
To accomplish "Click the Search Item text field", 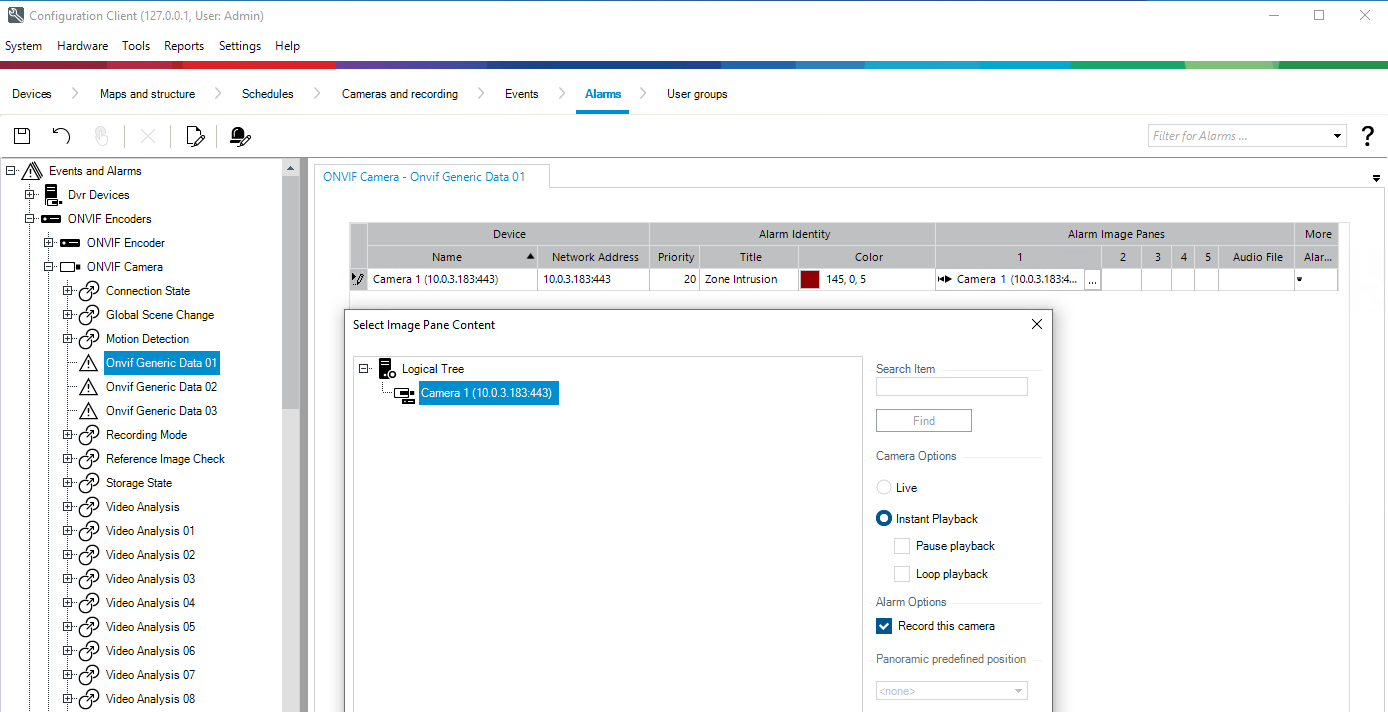I will coord(951,387).
